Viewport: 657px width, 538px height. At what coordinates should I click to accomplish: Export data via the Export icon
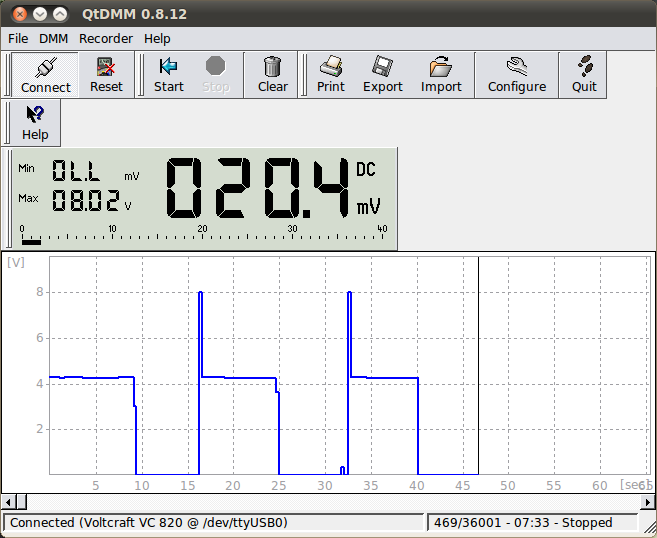[382, 68]
